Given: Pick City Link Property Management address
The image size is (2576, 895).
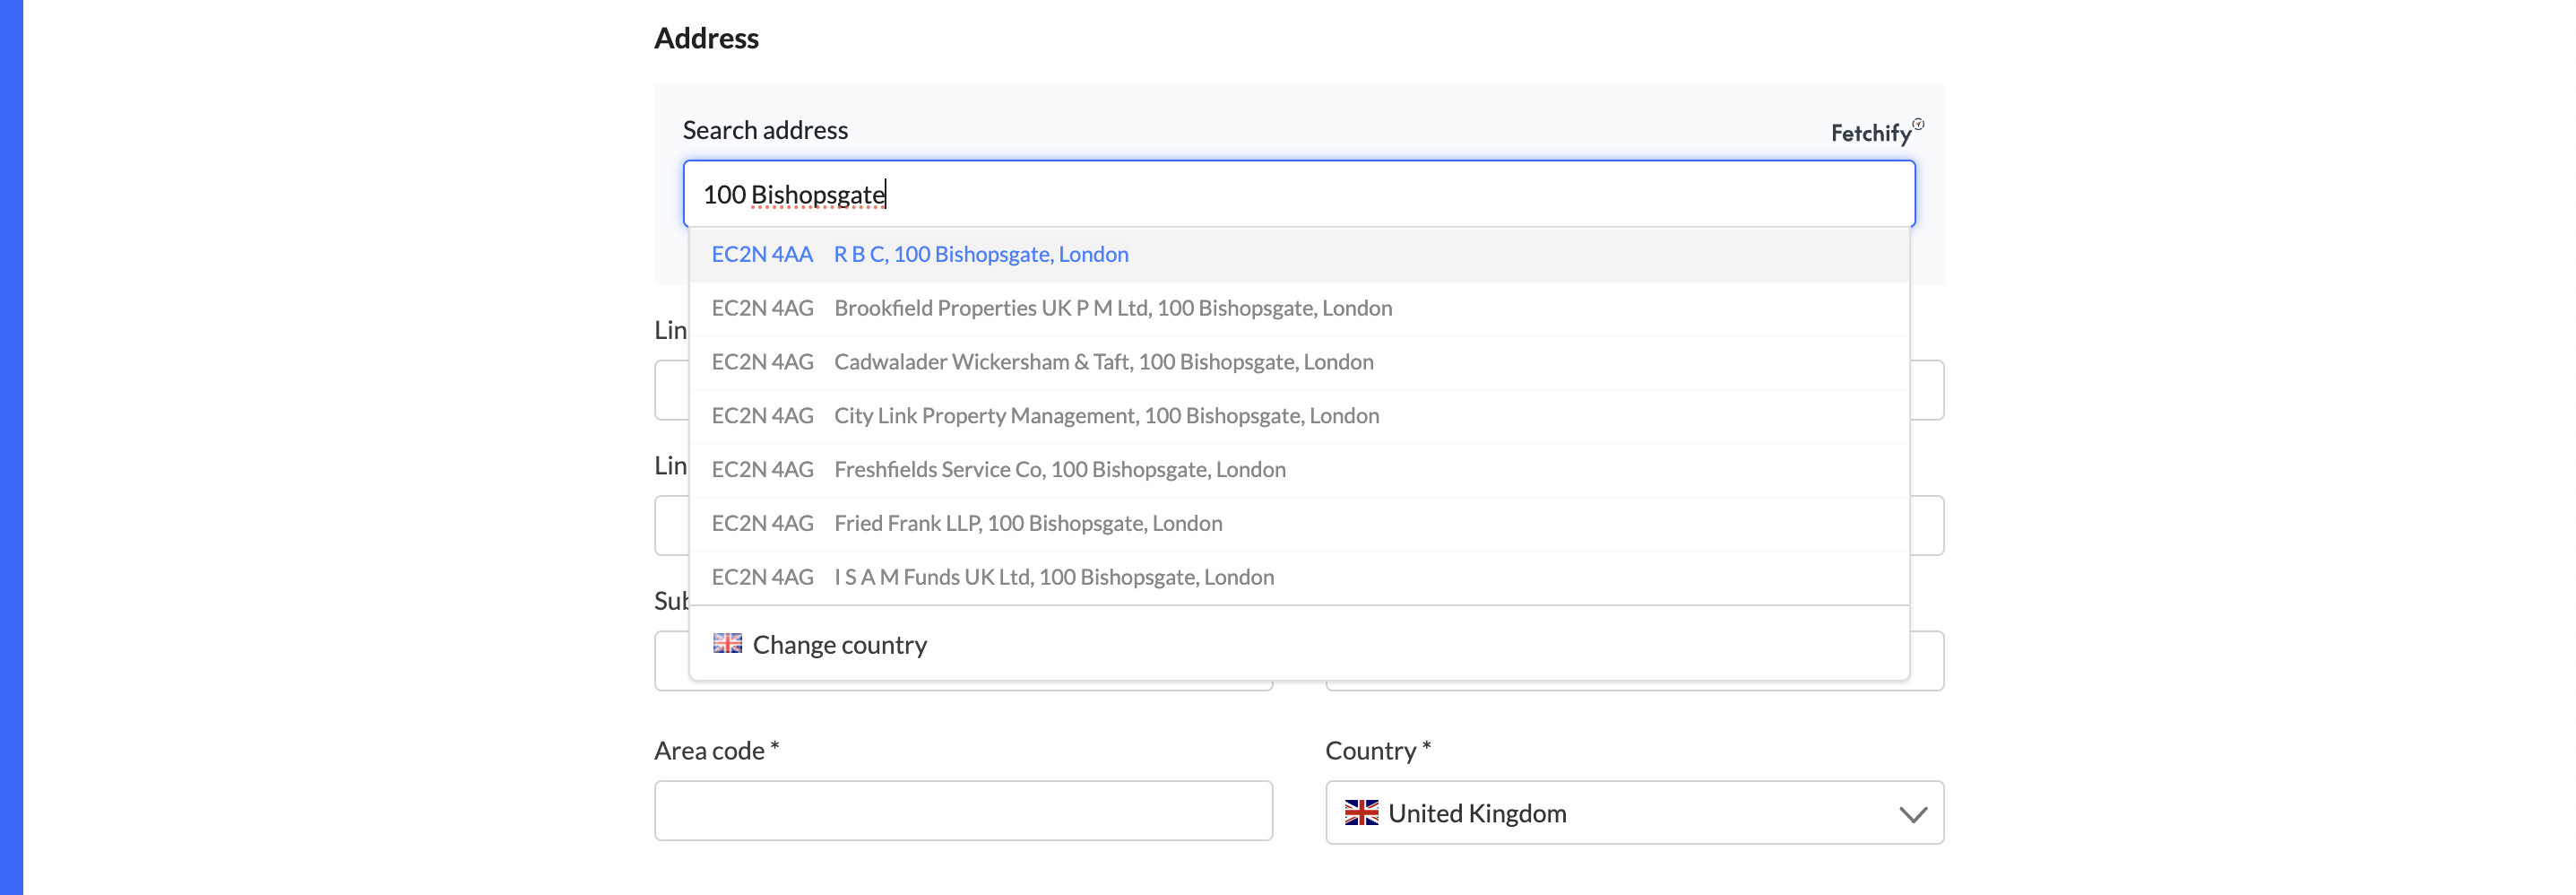Looking at the screenshot, I should [1298, 416].
